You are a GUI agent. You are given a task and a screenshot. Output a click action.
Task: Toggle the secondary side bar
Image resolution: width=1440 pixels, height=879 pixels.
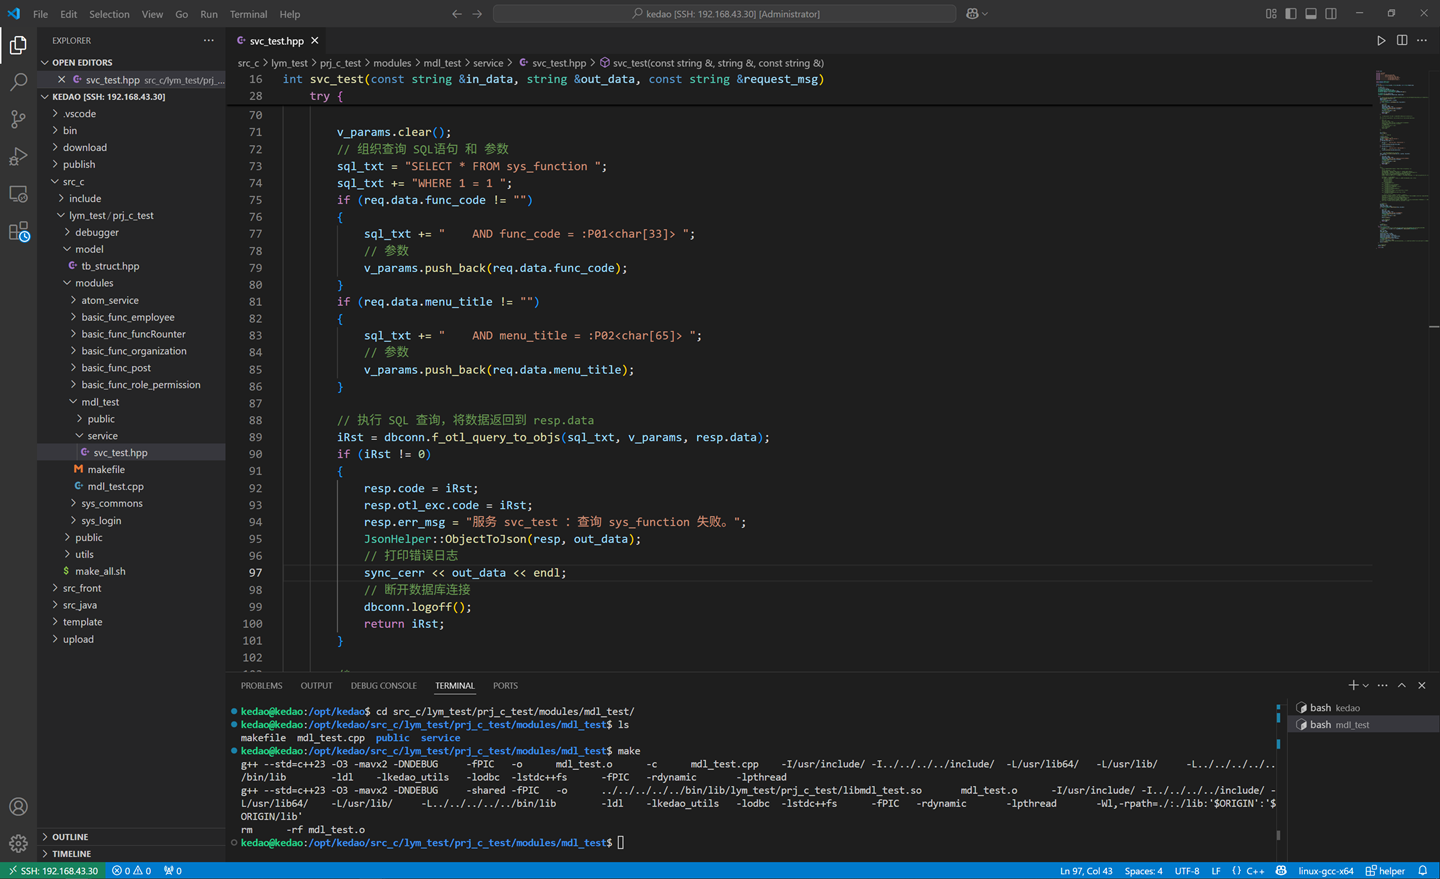pos(1331,14)
